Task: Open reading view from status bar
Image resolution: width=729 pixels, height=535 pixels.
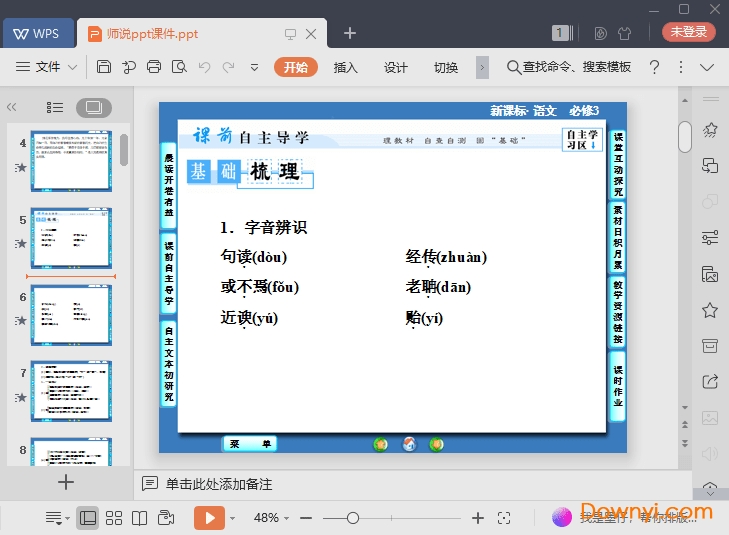Action: 140,518
